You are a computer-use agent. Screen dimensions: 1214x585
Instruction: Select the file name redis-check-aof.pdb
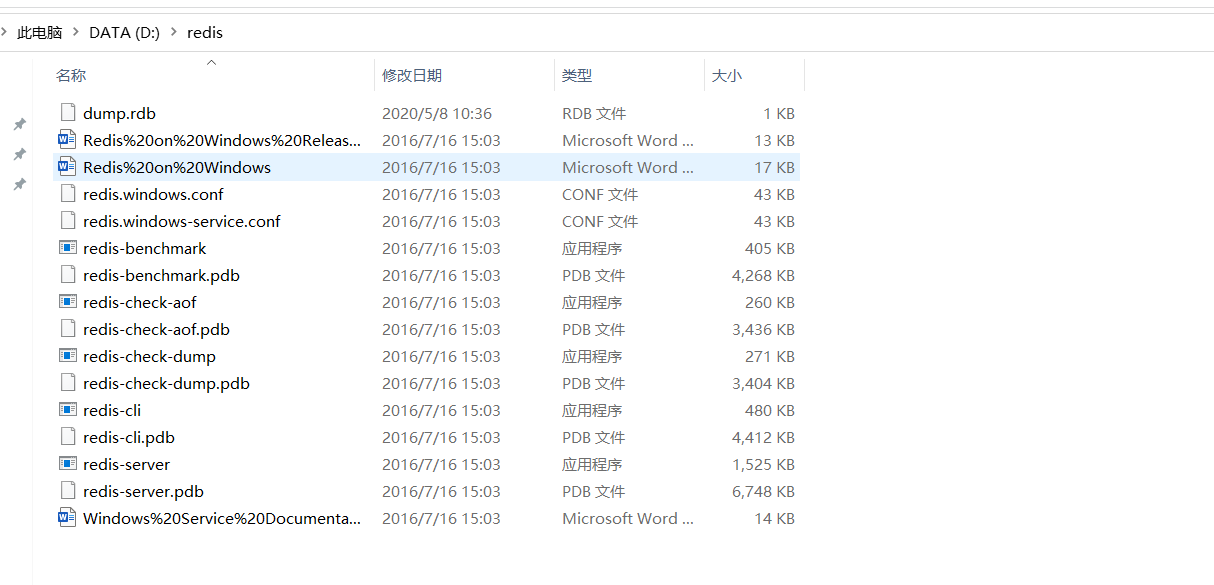pyautogui.click(x=156, y=329)
